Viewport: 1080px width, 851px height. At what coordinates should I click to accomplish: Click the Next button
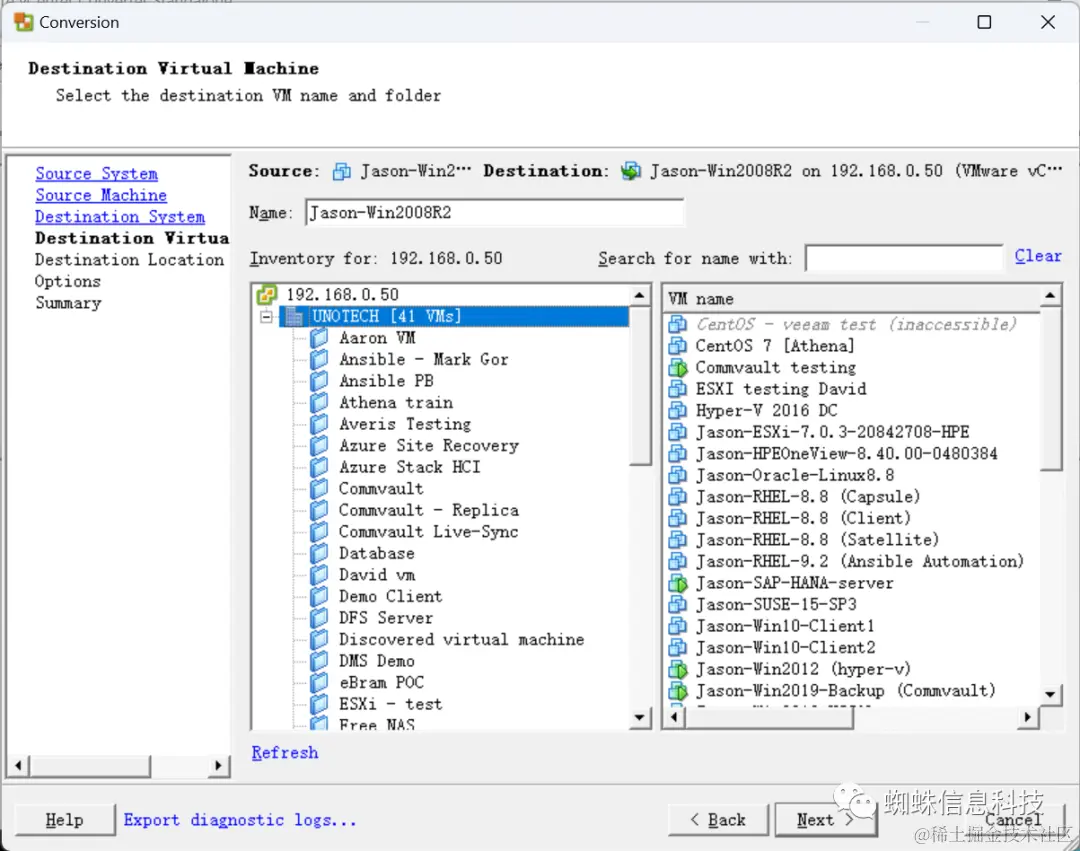point(826,820)
